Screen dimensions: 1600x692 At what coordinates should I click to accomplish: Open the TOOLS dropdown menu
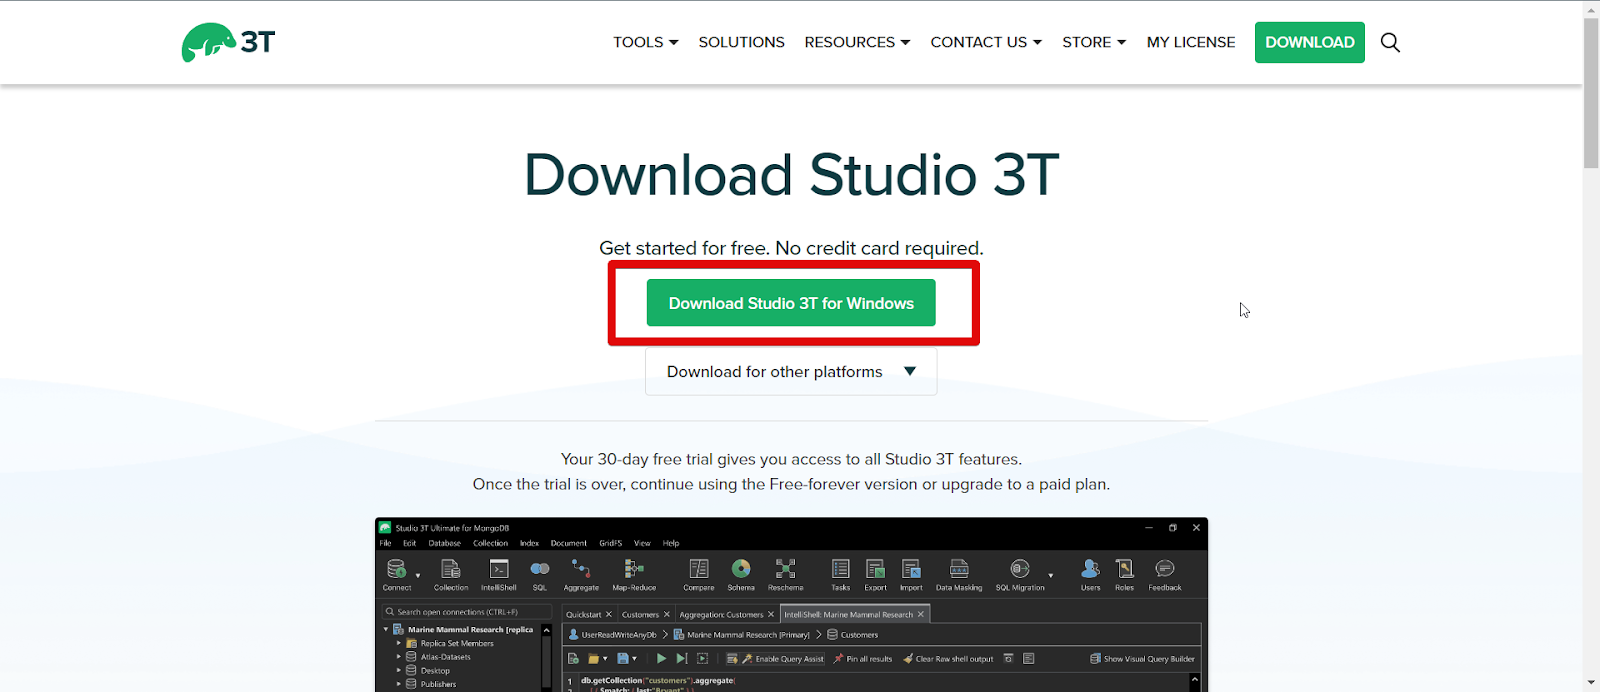(646, 42)
